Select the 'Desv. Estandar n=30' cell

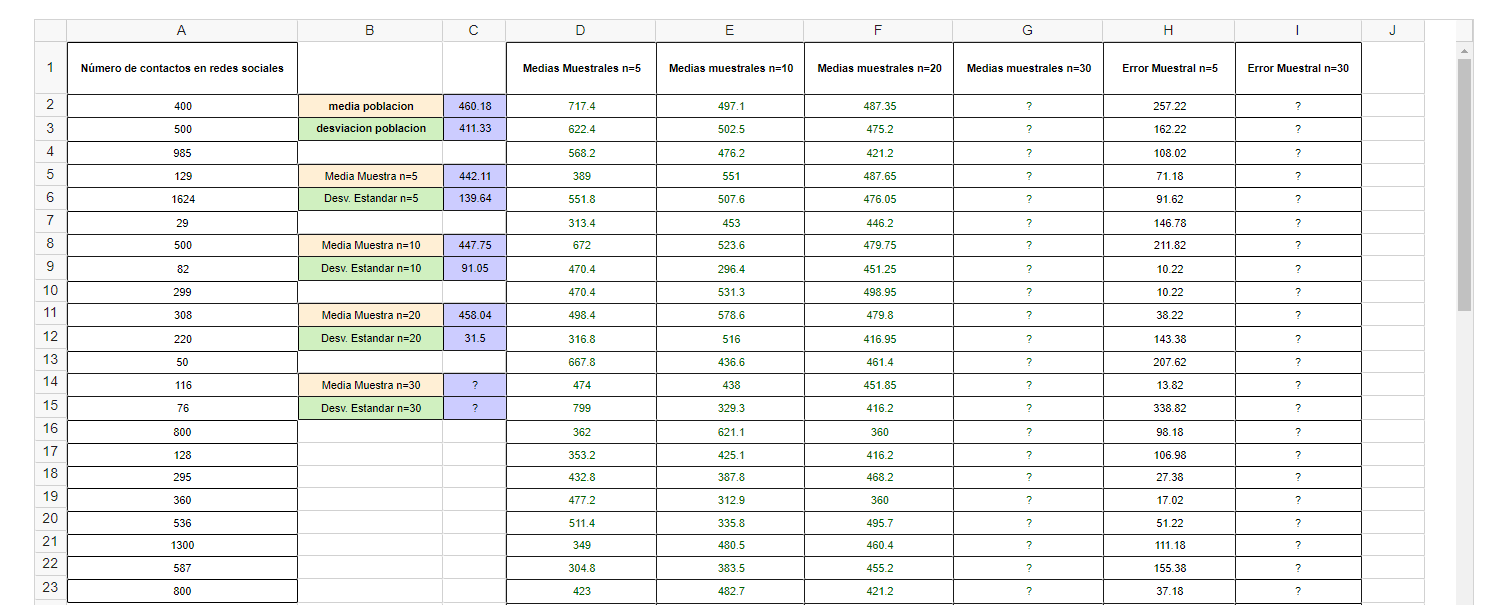click(x=370, y=408)
